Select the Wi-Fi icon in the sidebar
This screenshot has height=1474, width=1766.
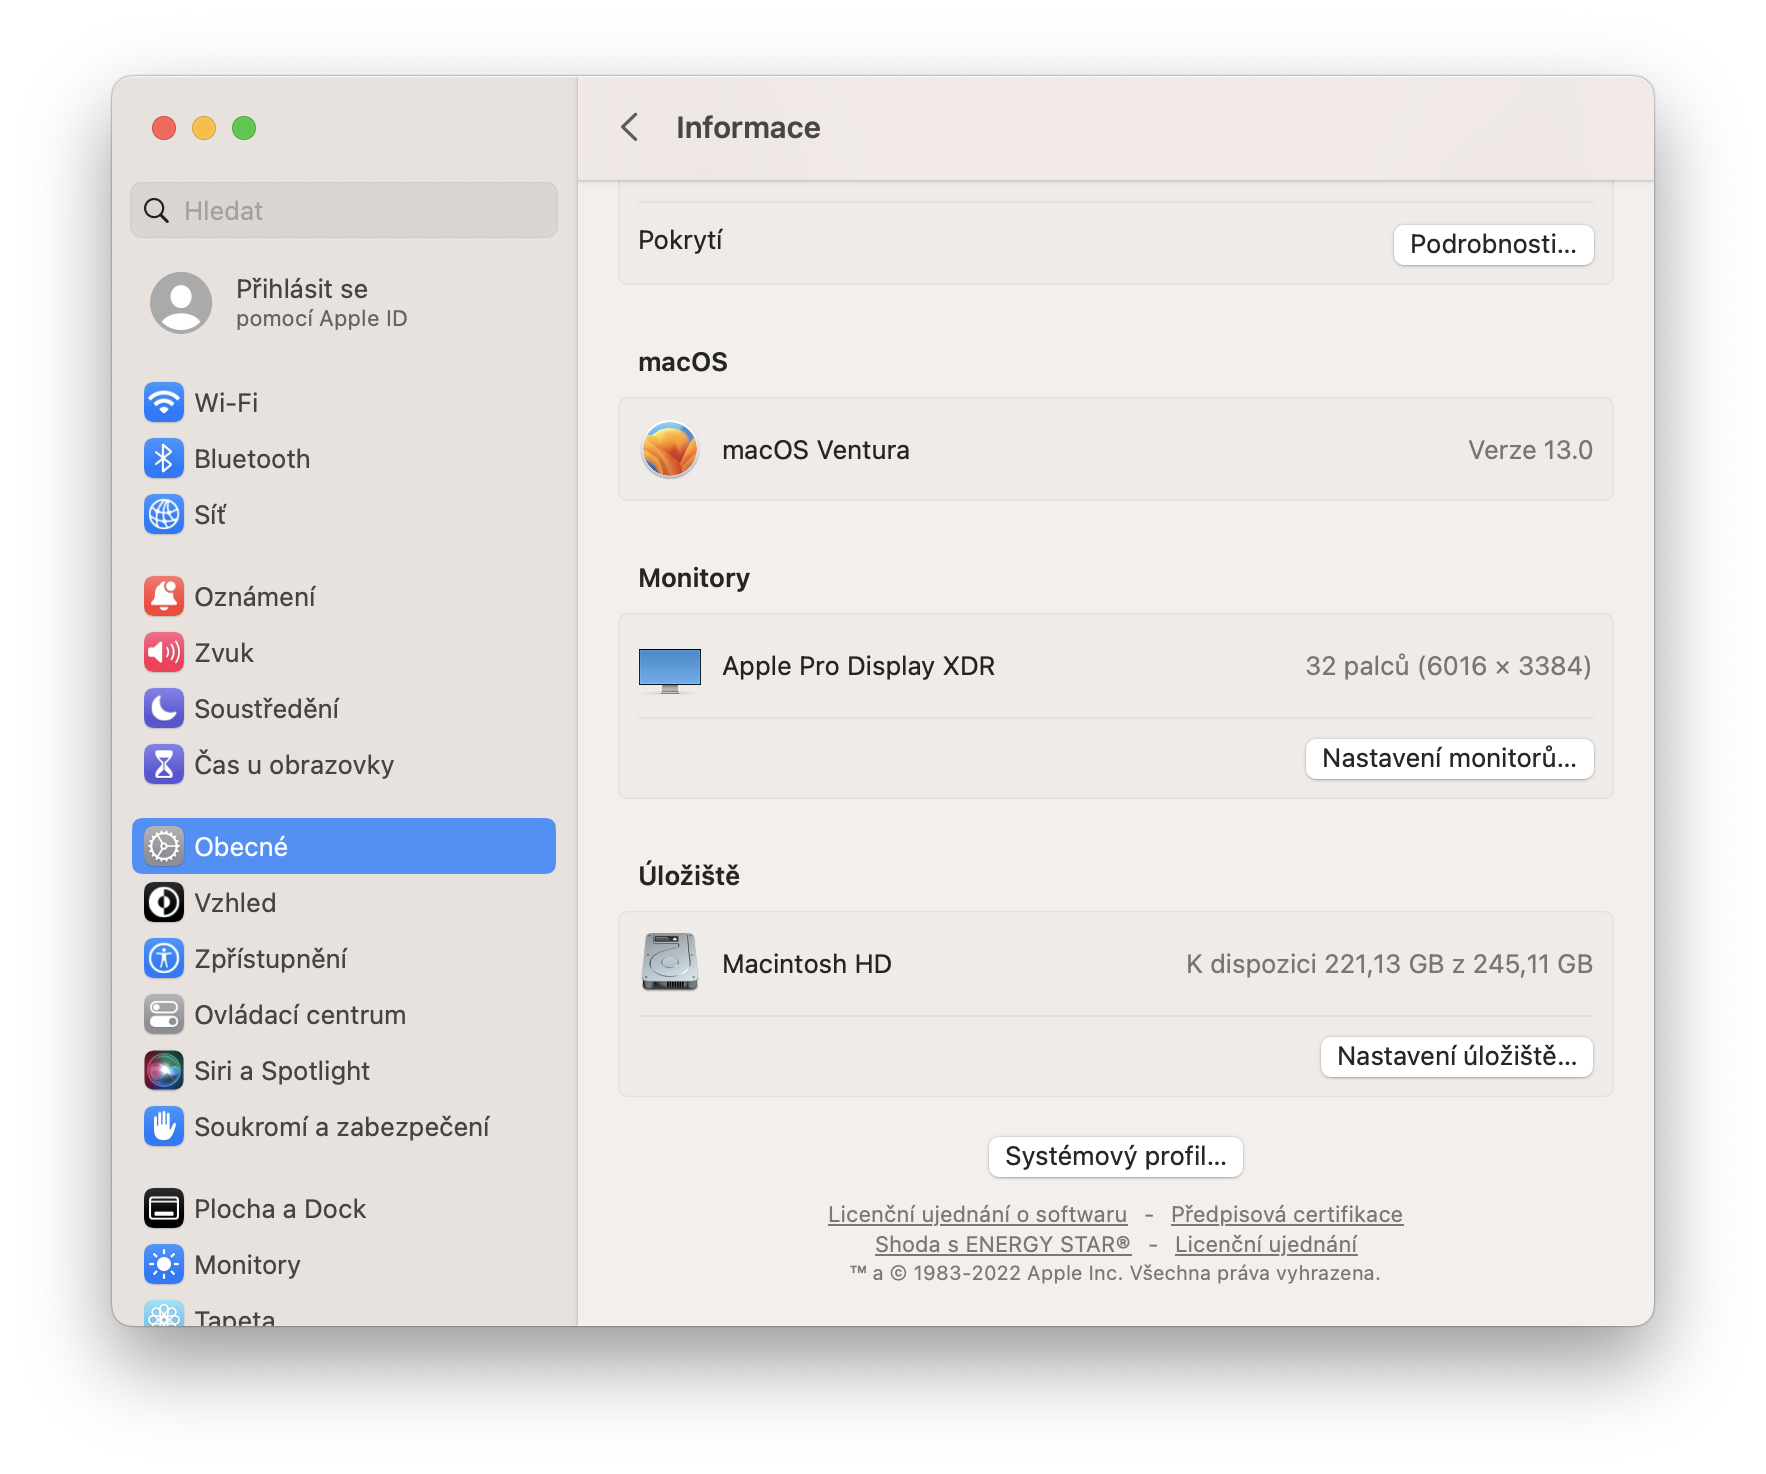(x=164, y=403)
